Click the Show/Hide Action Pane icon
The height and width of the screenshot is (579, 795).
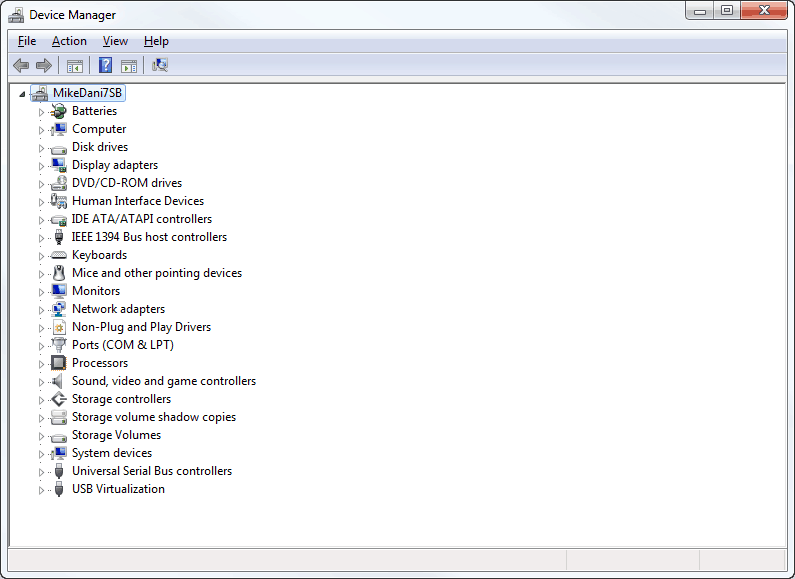[x=129, y=66]
